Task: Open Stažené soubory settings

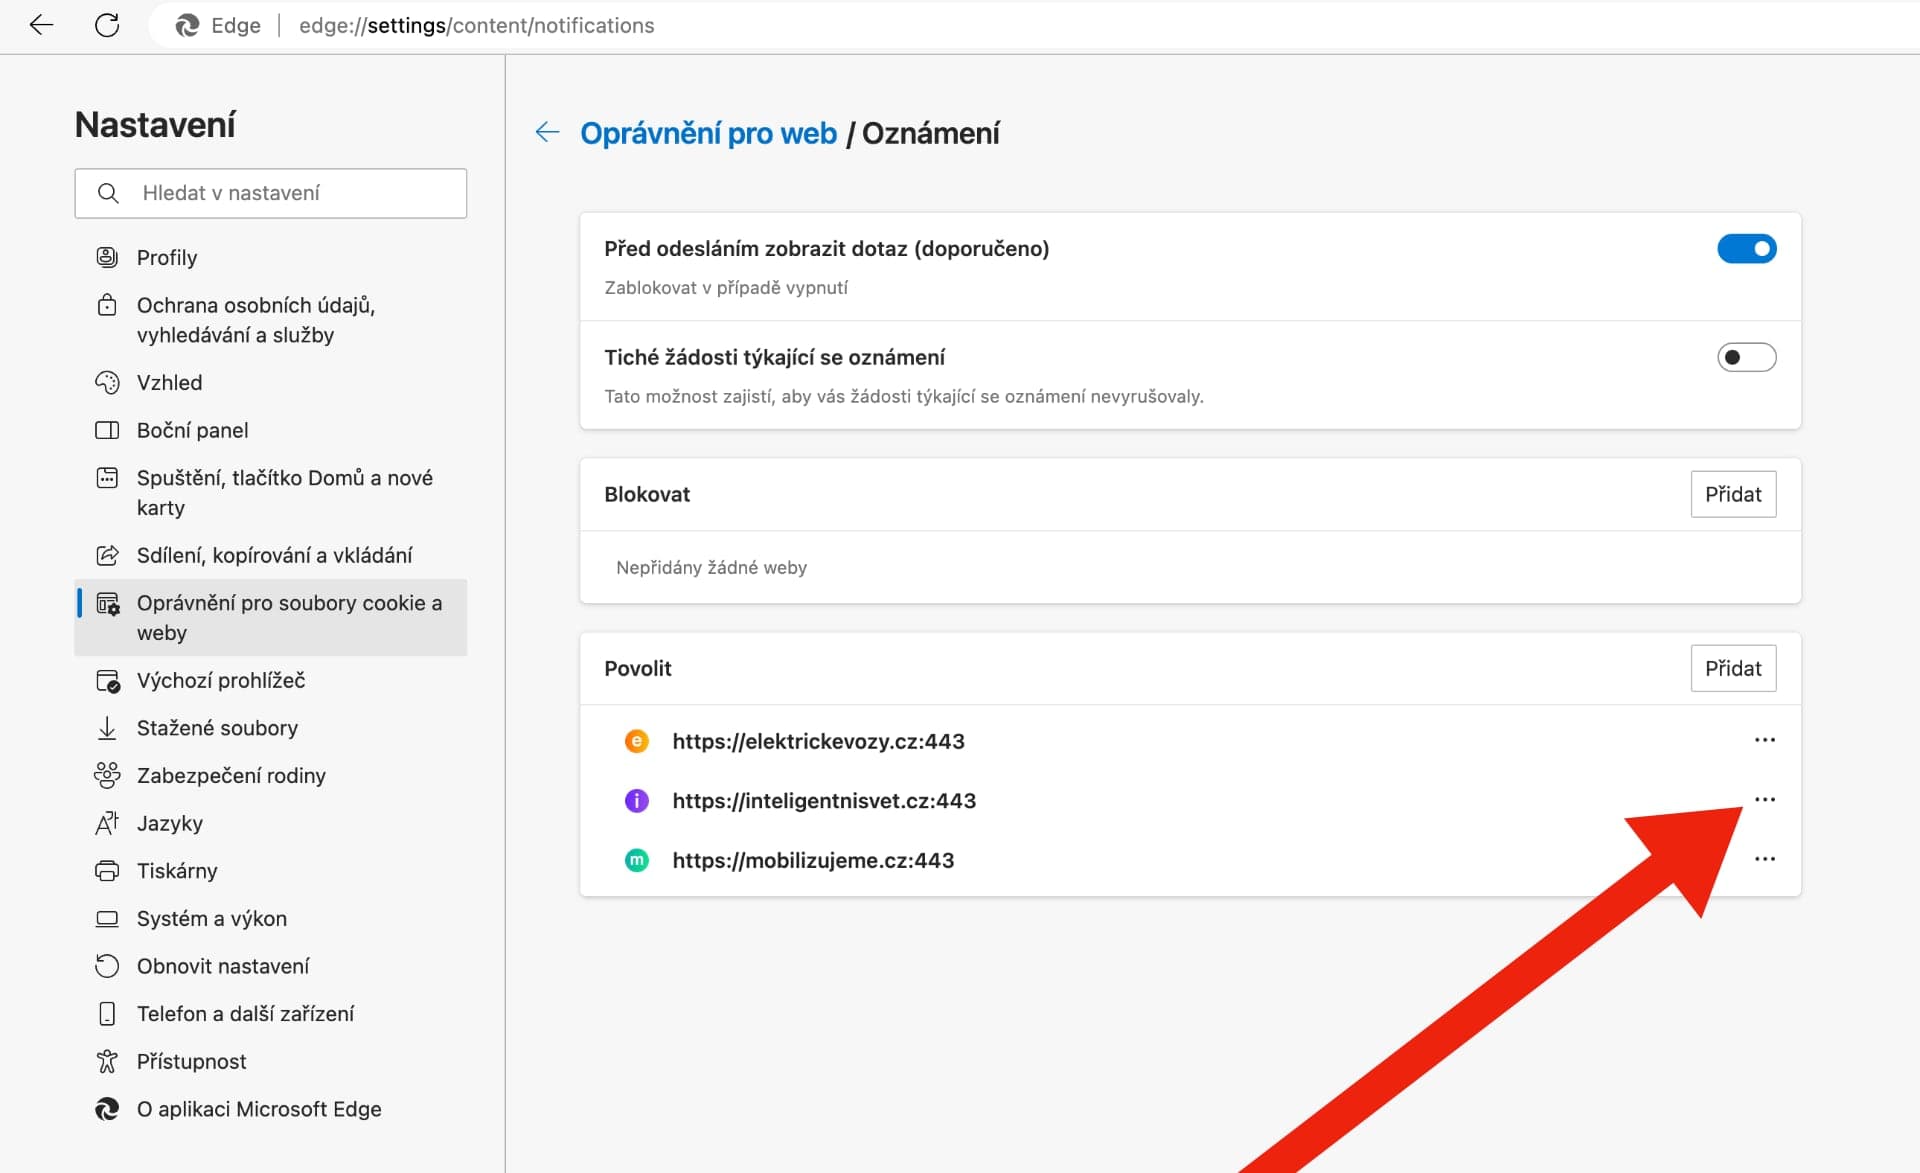Action: (x=217, y=728)
